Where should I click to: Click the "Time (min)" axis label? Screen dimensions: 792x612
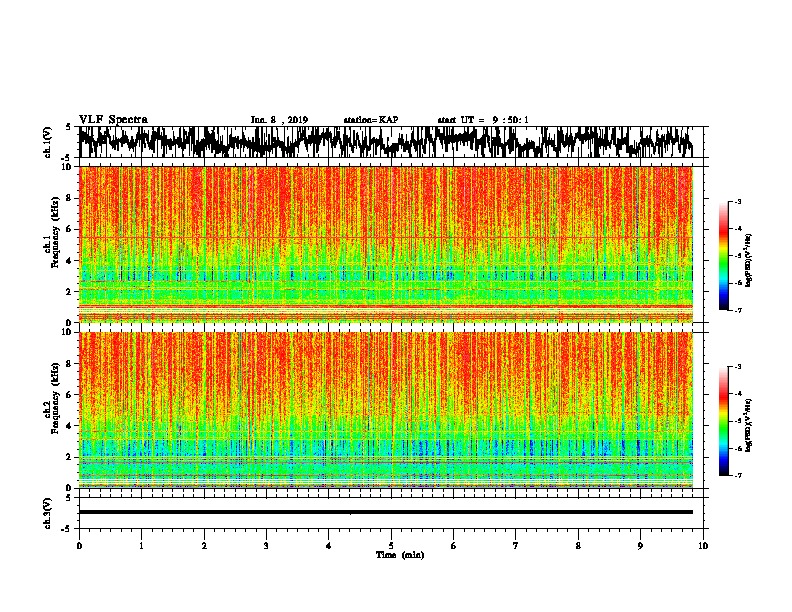click(x=400, y=555)
